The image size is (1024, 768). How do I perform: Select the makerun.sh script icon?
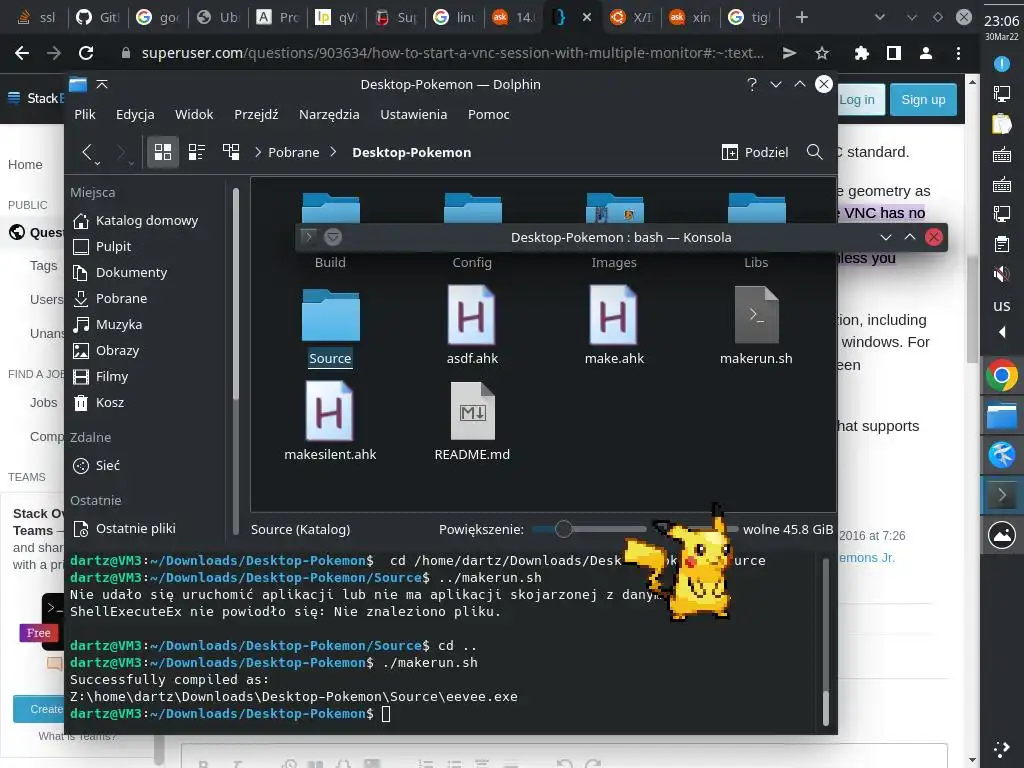756,315
